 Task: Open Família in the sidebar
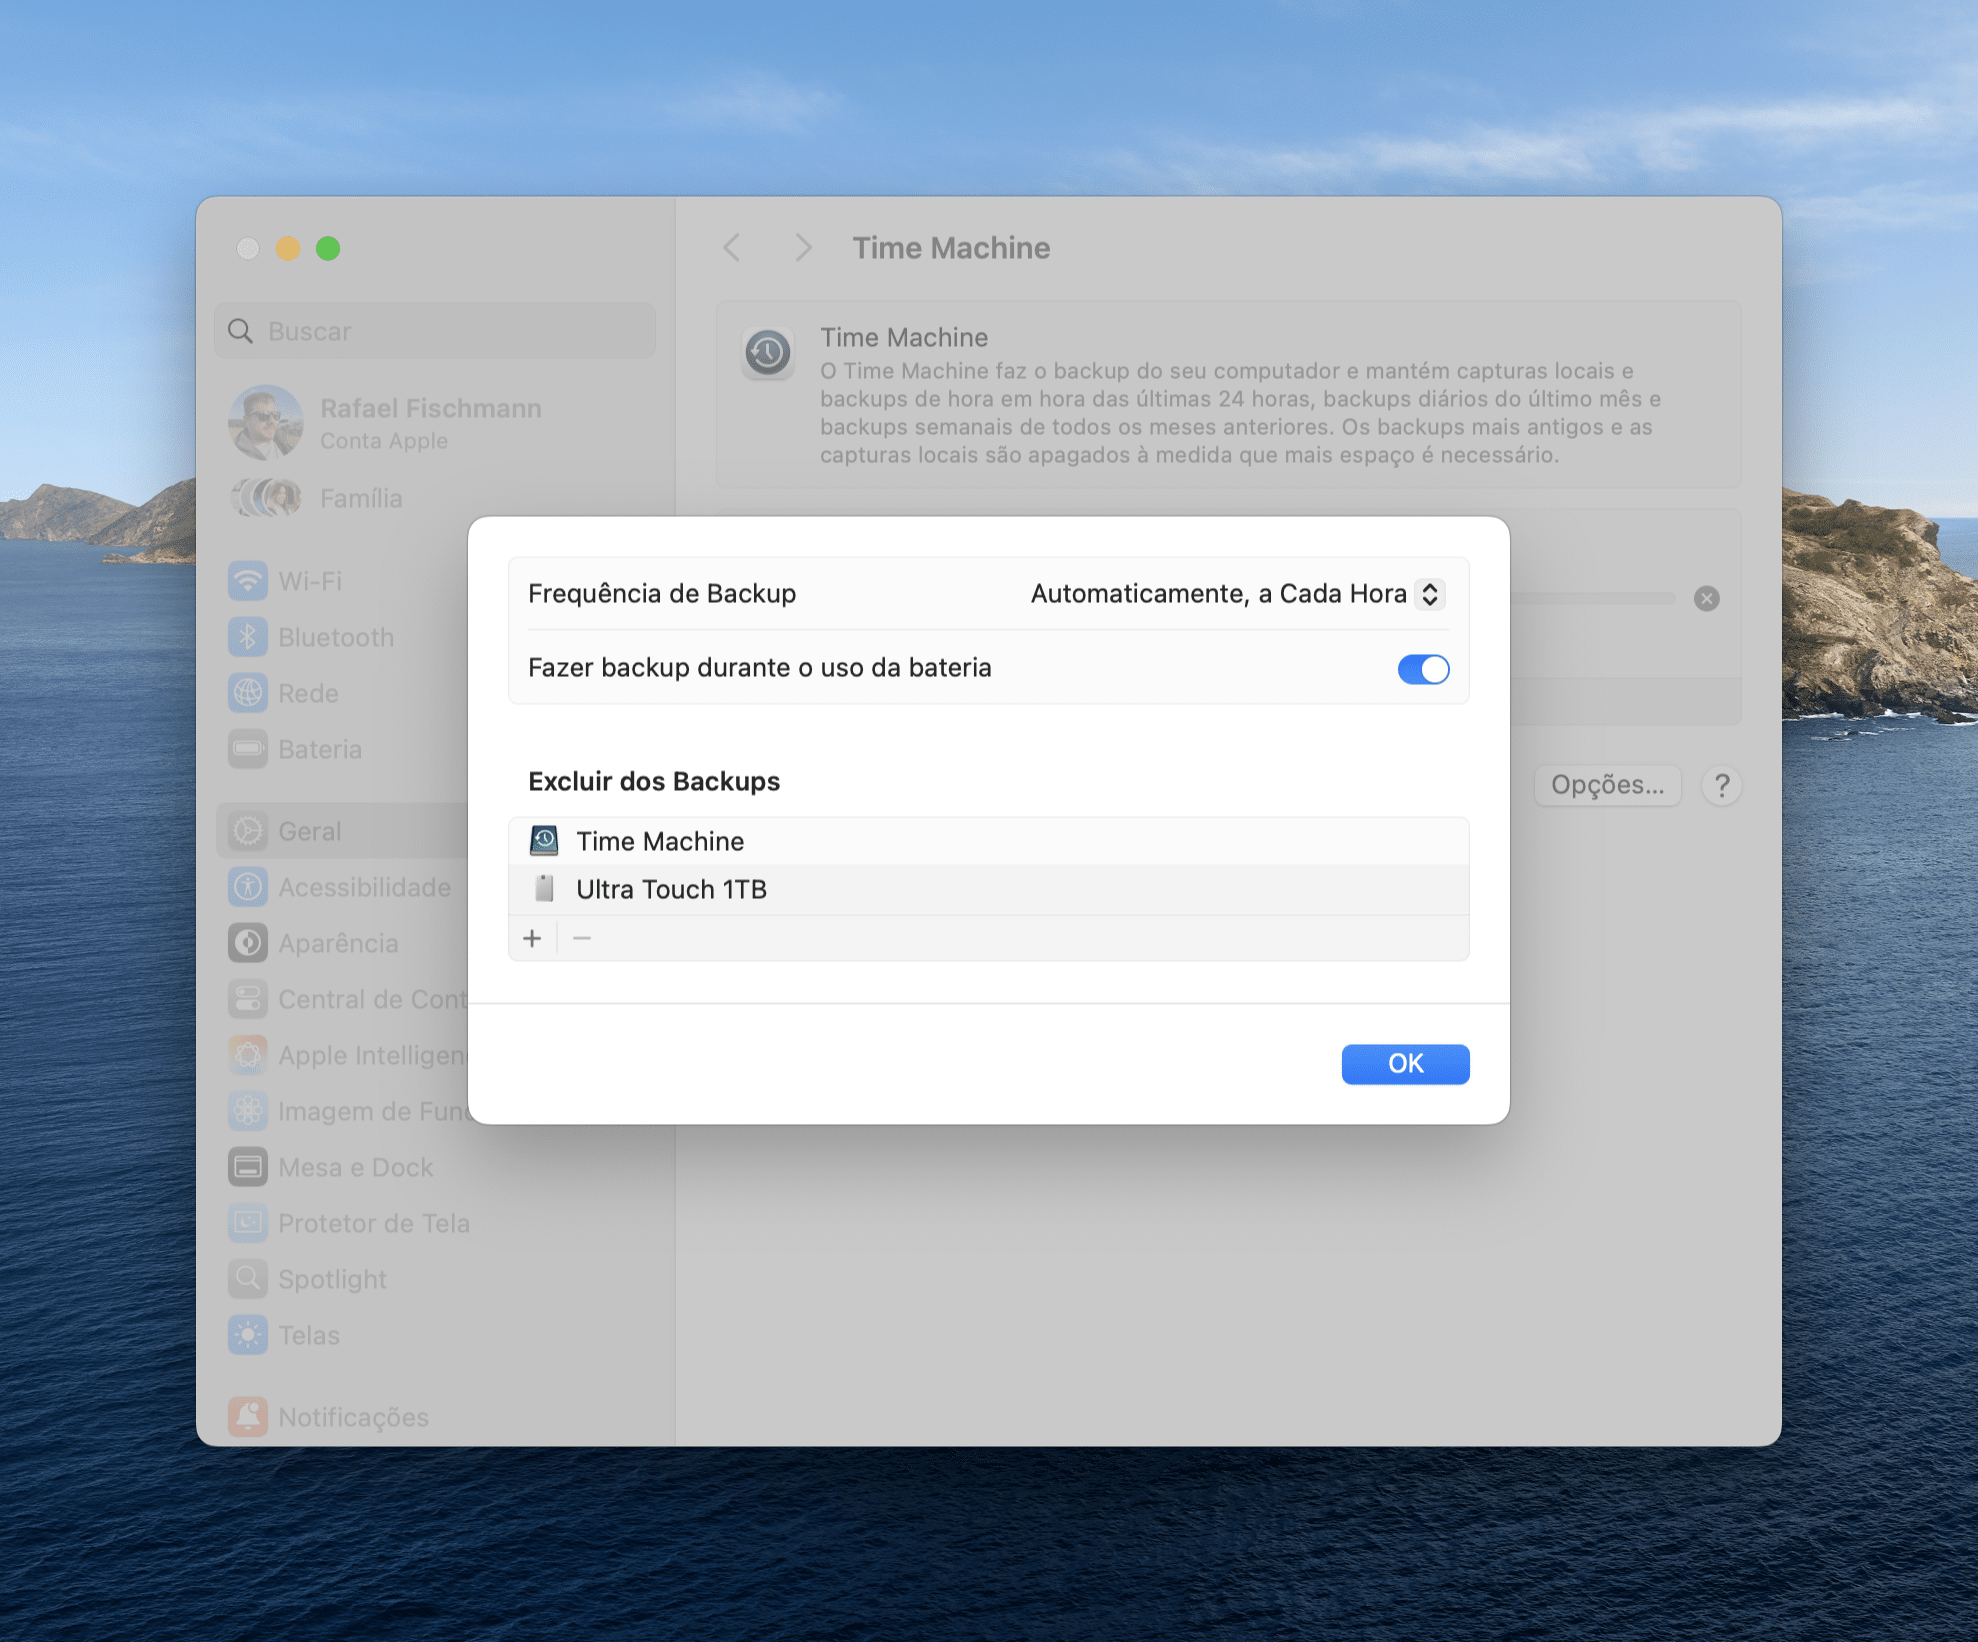tap(436, 498)
